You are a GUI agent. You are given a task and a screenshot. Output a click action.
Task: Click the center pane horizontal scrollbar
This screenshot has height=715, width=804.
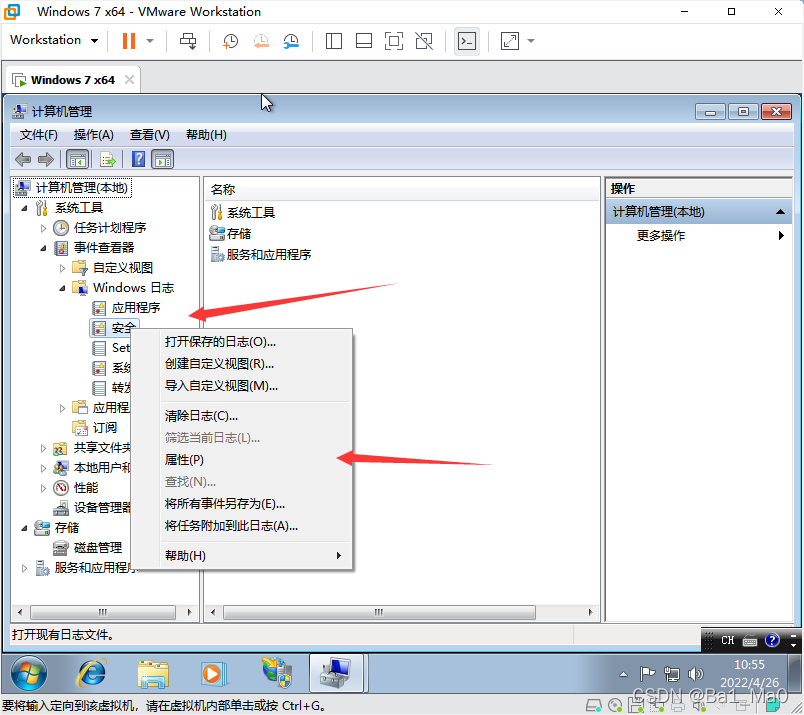[379, 612]
